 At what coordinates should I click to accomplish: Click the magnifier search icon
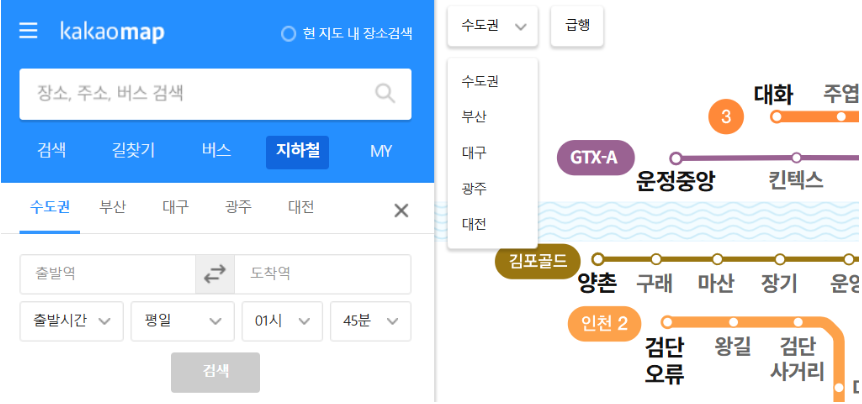tap(385, 93)
